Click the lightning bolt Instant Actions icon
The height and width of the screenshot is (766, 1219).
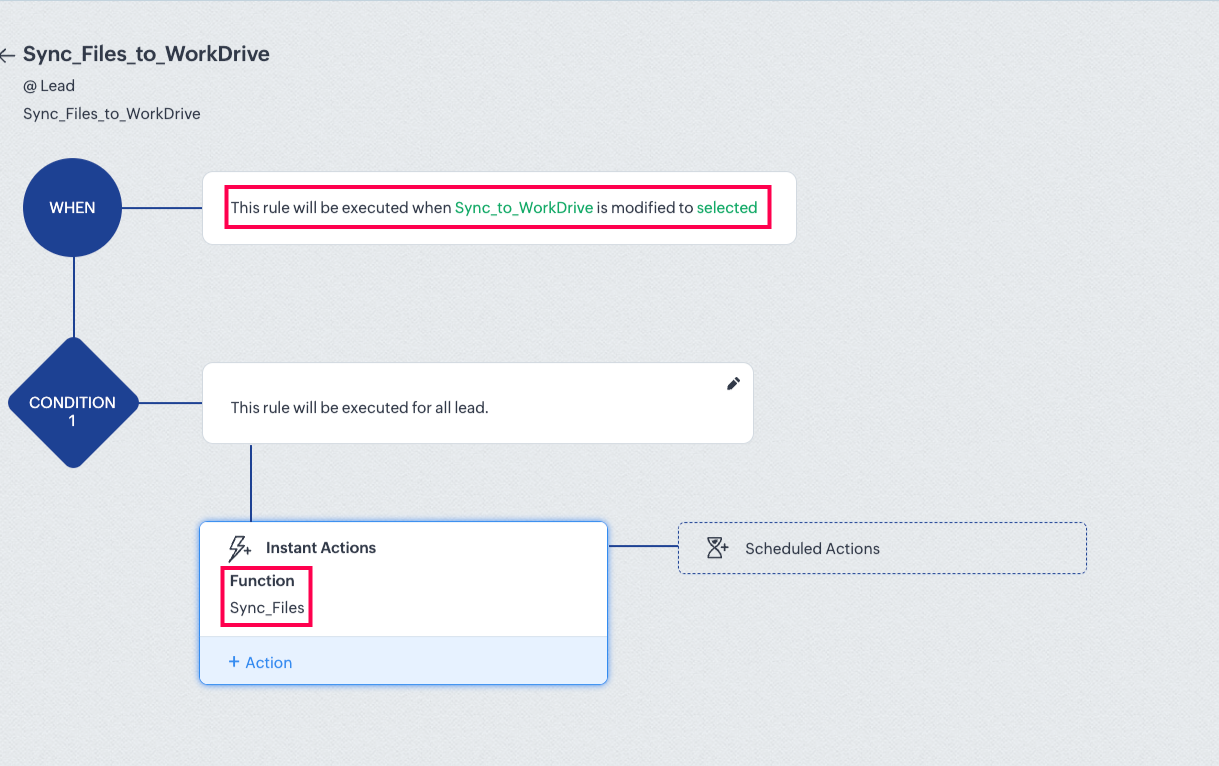[240, 548]
